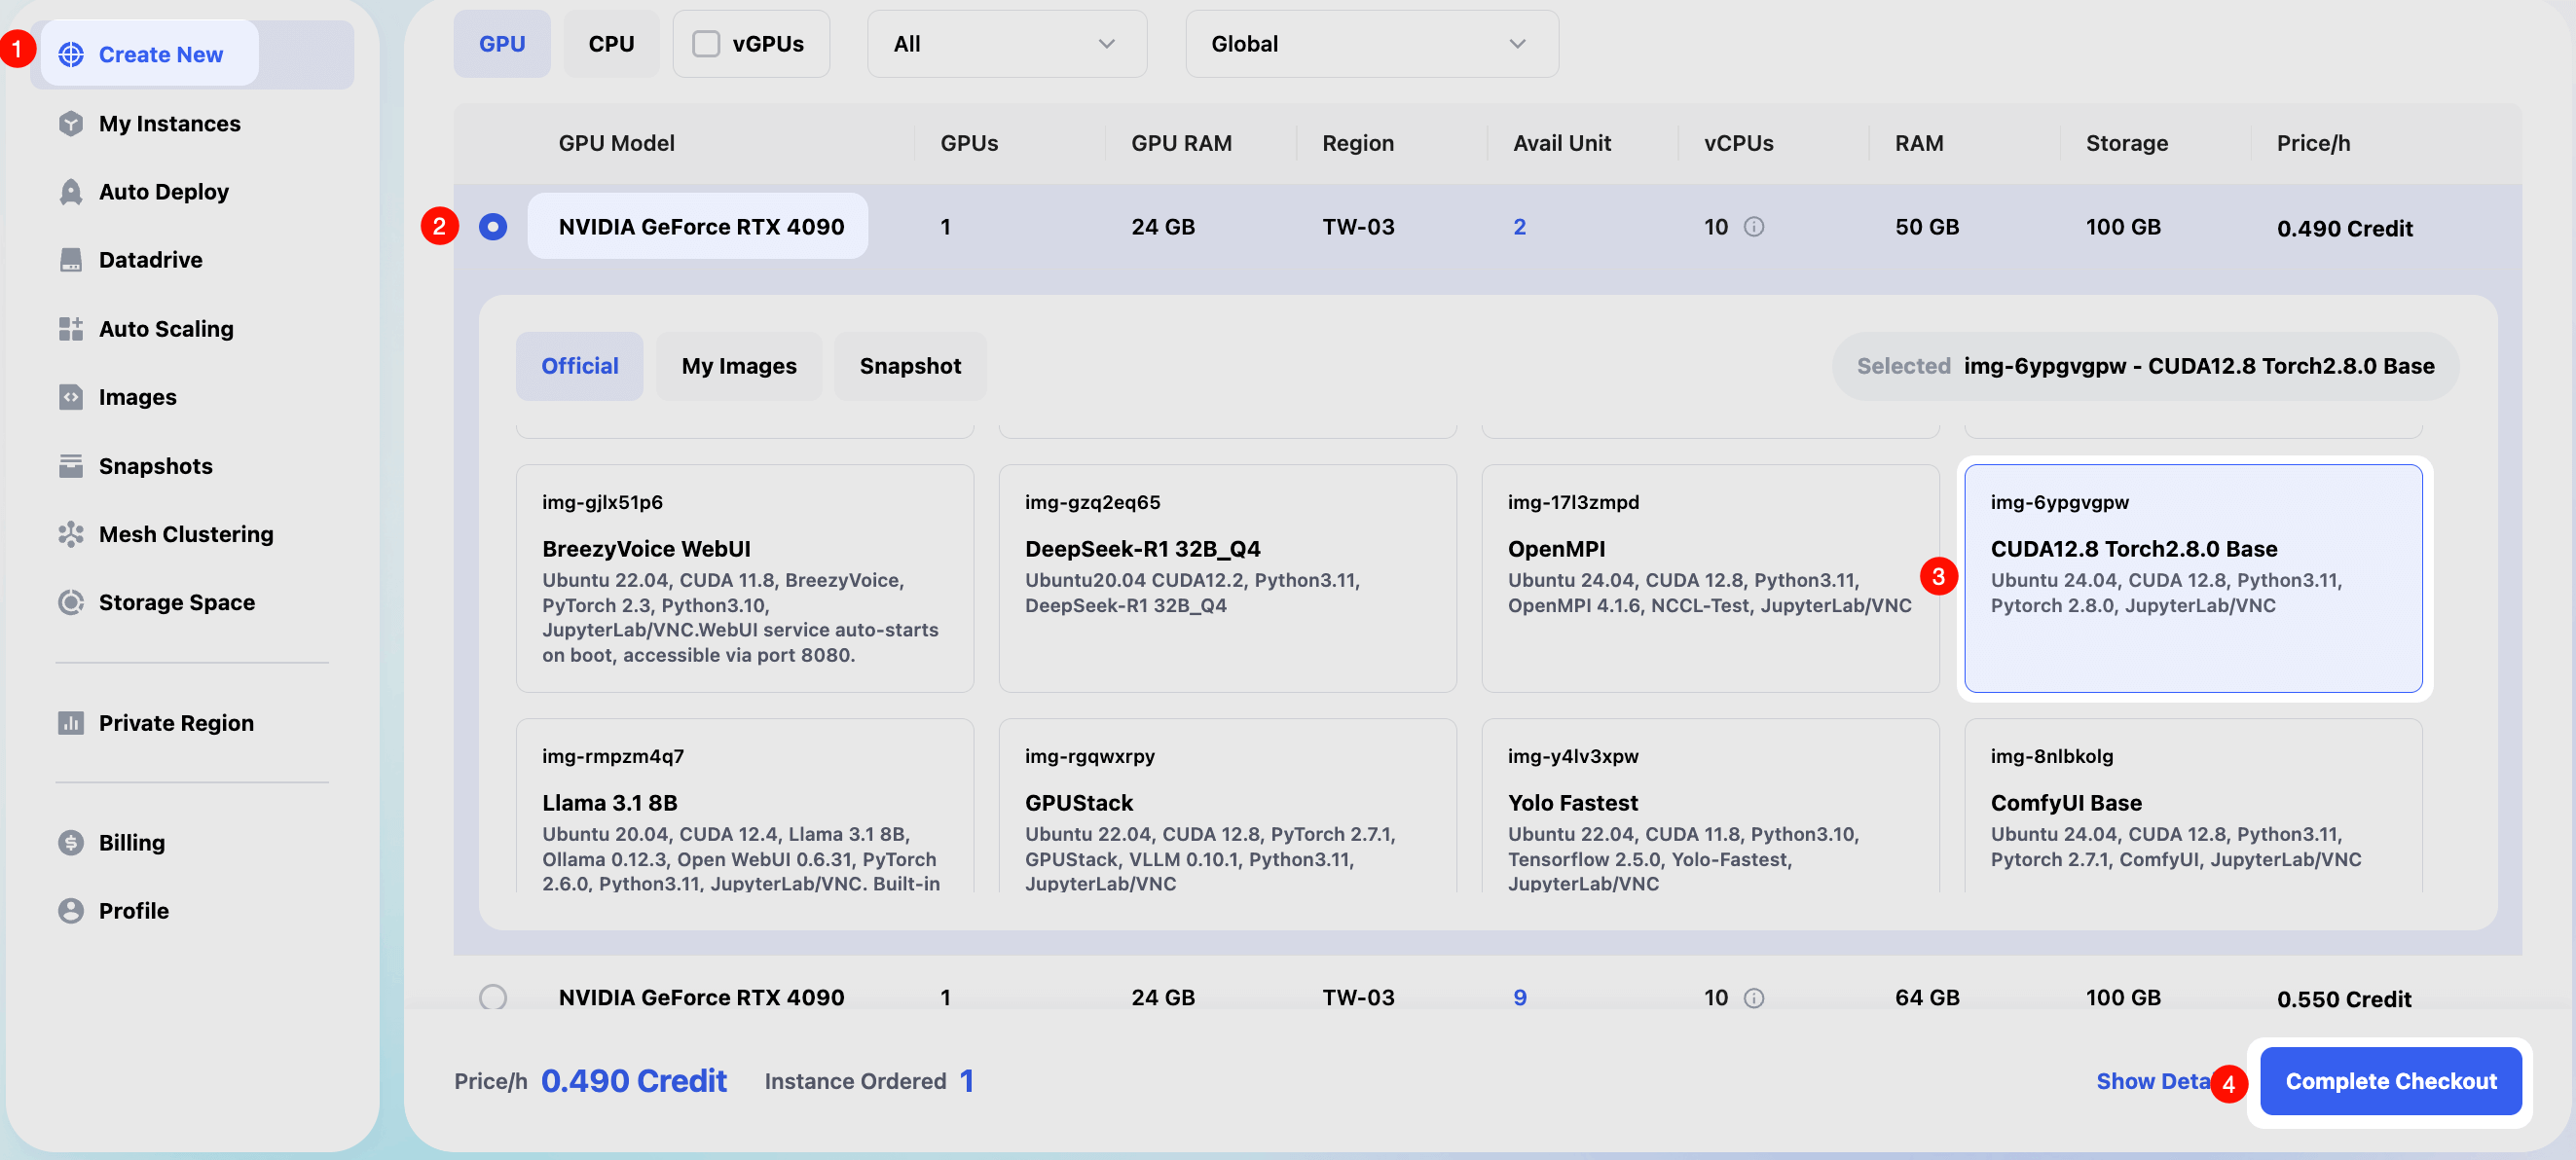
Task: Open the Snapshot image tab
Action: tap(910, 366)
